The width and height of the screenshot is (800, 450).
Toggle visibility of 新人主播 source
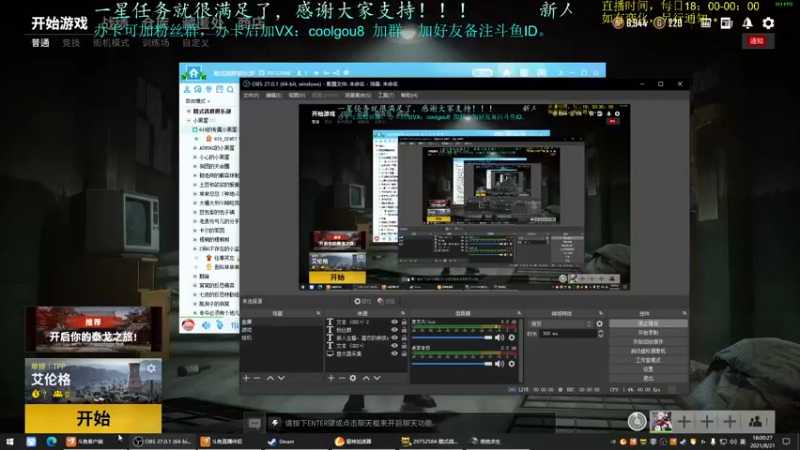(394, 338)
